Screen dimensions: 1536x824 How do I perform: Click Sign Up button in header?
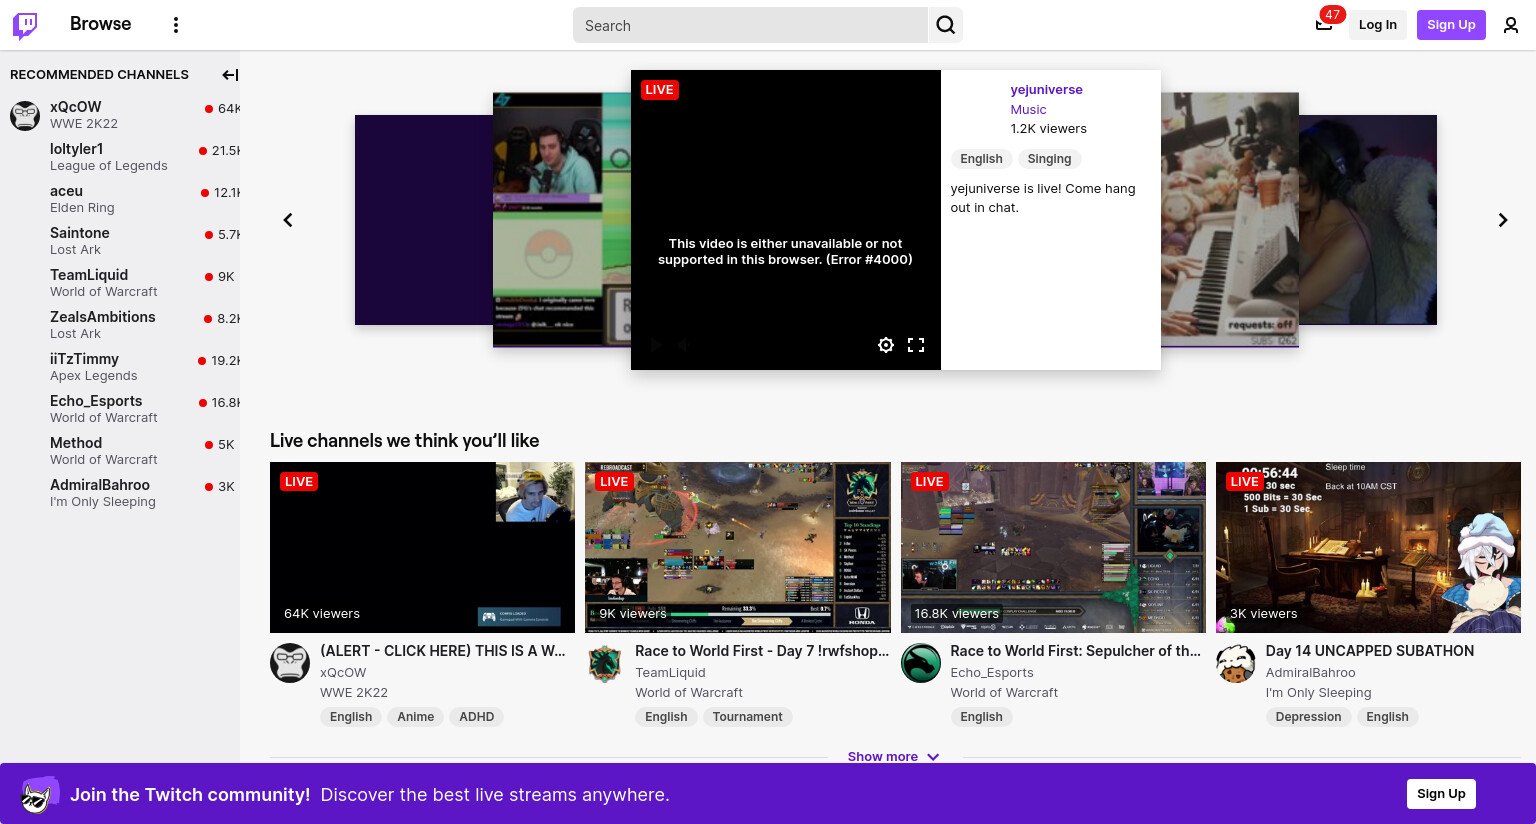pyautogui.click(x=1451, y=25)
